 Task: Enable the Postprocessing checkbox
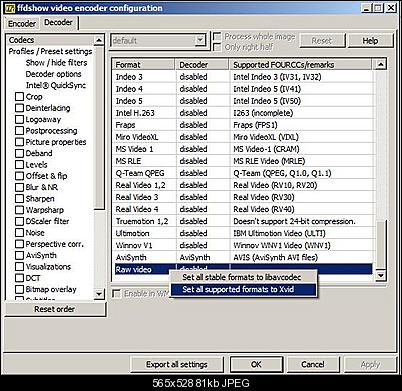pos(19,131)
